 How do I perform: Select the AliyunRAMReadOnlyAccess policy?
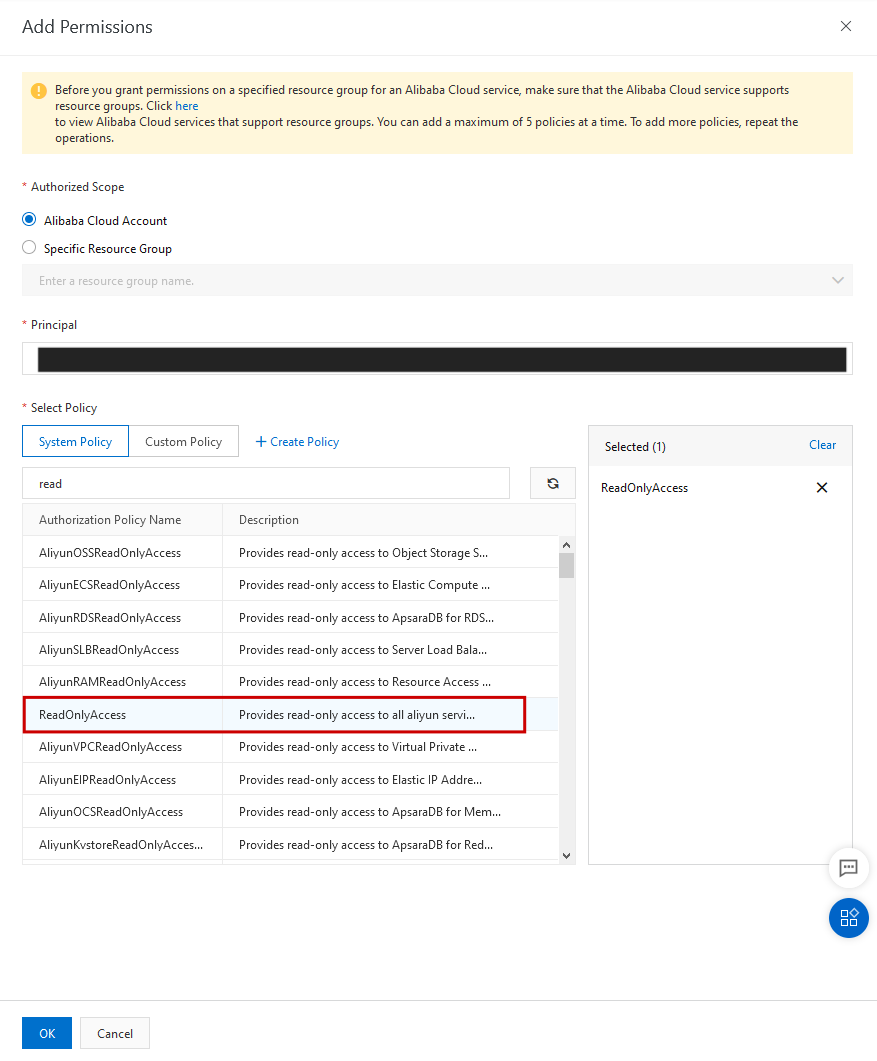[x=112, y=681]
